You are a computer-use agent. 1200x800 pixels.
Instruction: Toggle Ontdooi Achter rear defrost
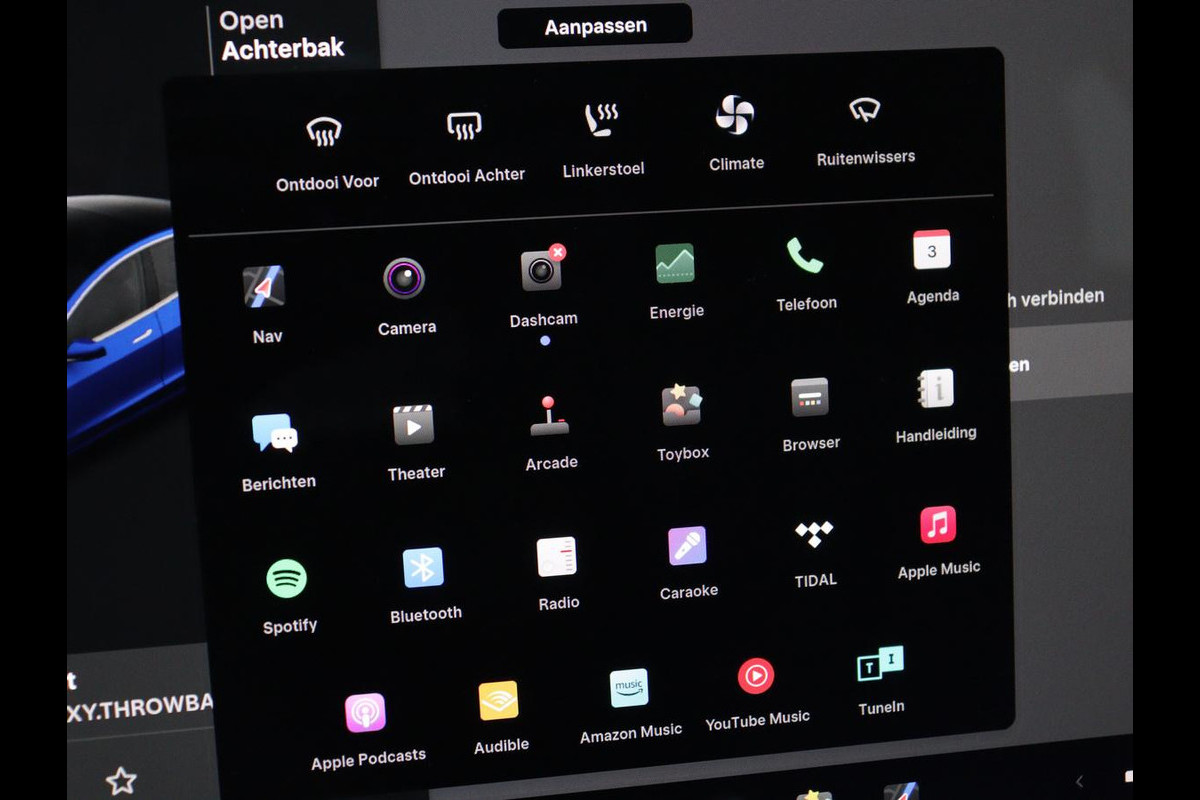coord(464,126)
